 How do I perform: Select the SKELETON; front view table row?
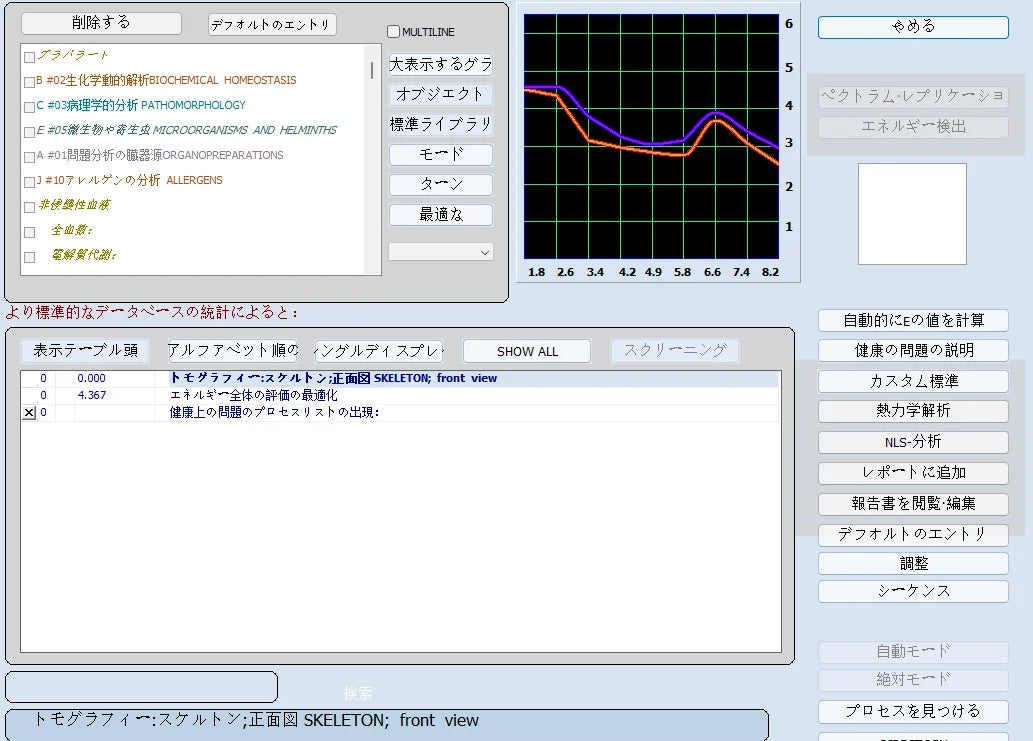[400, 379]
